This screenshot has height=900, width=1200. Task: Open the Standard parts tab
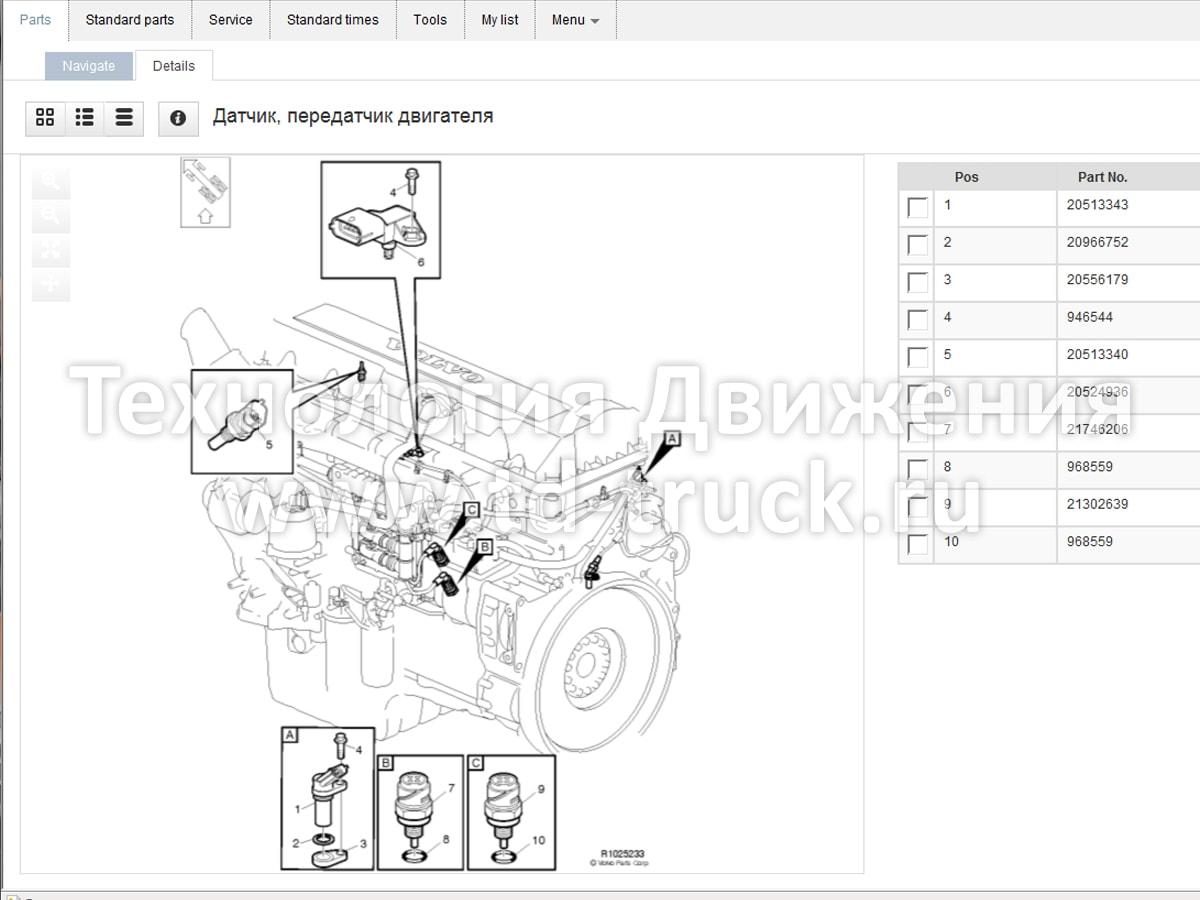tap(130, 20)
